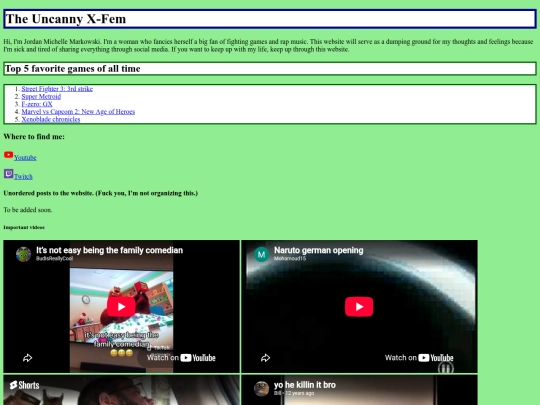Watch family comedian video on YouTube

(x=181, y=358)
